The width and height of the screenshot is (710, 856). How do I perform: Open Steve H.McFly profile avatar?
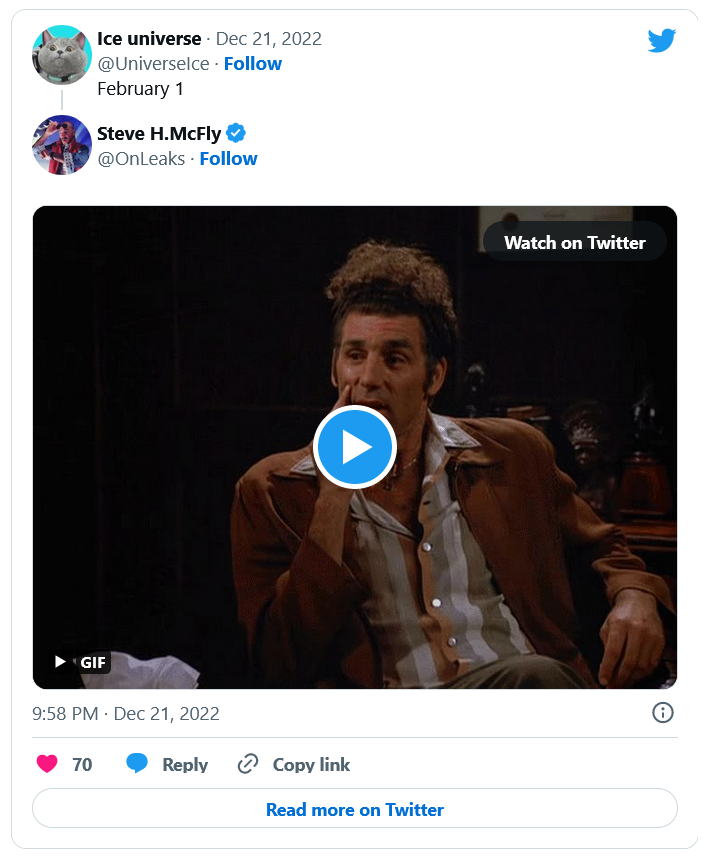coord(62,145)
